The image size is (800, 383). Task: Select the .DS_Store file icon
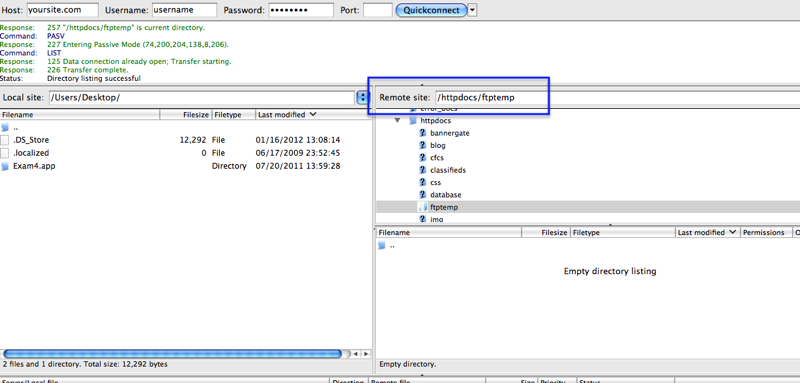tap(5, 140)
